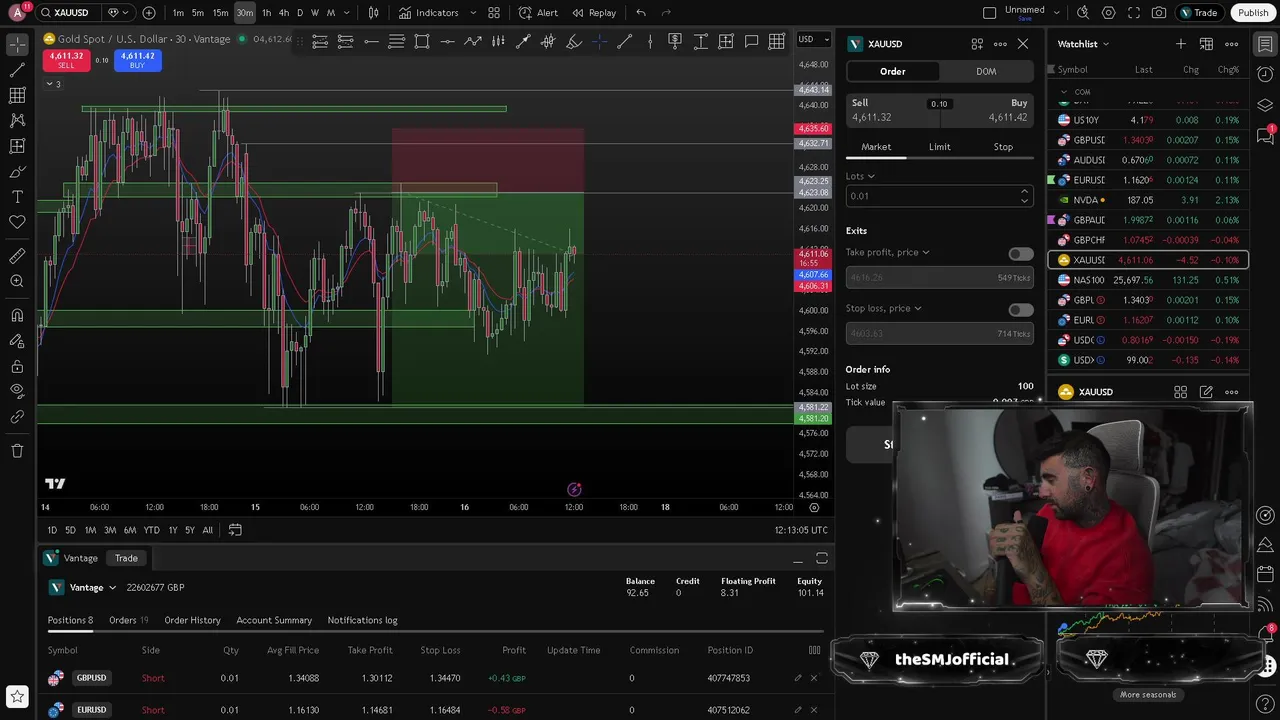1280x720 pixels.
Task: Enable the Take profit toggle
Action: [1021, 254]
